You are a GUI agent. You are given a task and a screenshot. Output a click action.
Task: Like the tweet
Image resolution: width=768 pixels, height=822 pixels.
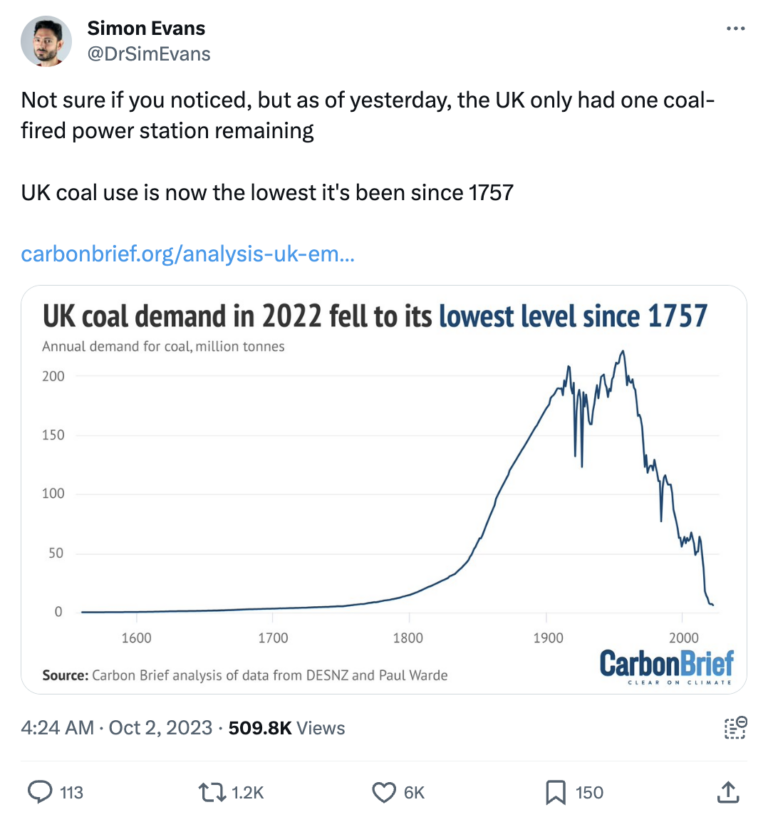(x=383, y=792)
